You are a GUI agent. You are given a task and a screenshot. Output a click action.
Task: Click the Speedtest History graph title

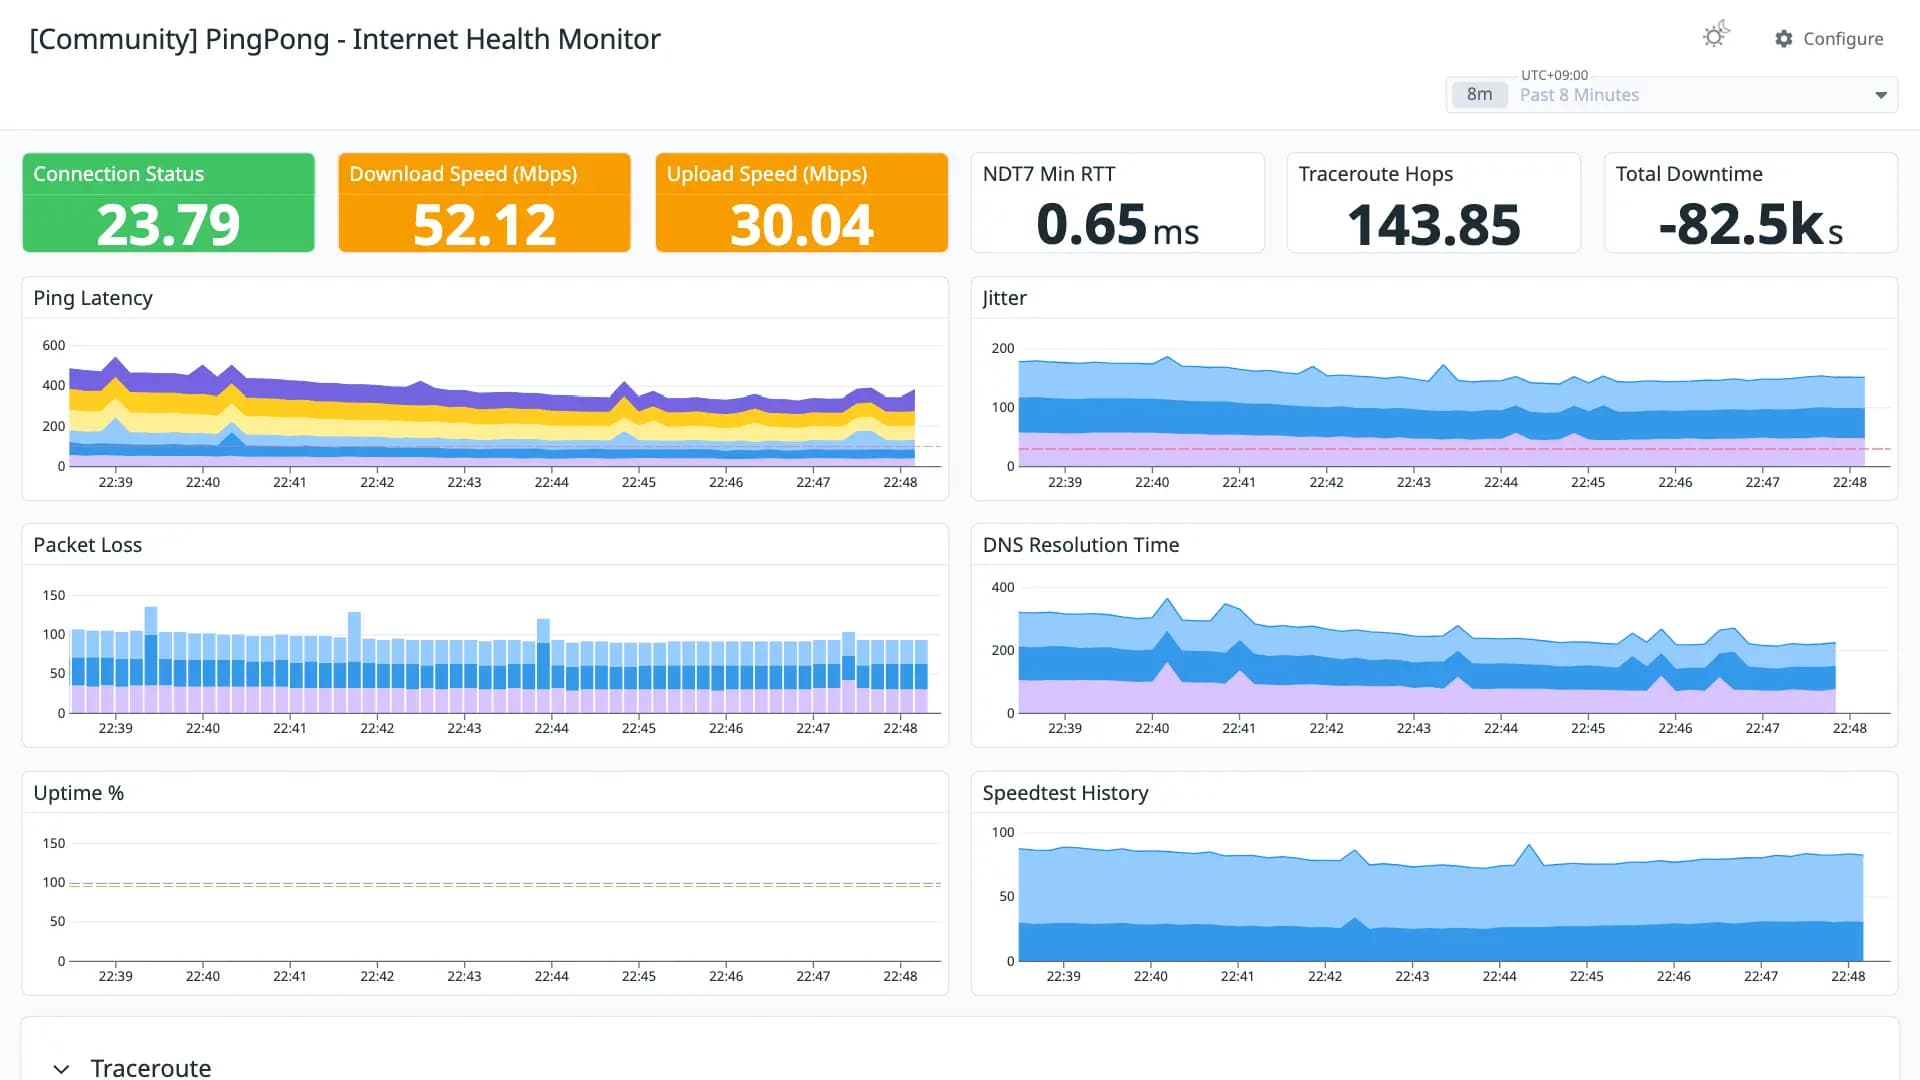pyautogui.click(x=1065, y=793)
